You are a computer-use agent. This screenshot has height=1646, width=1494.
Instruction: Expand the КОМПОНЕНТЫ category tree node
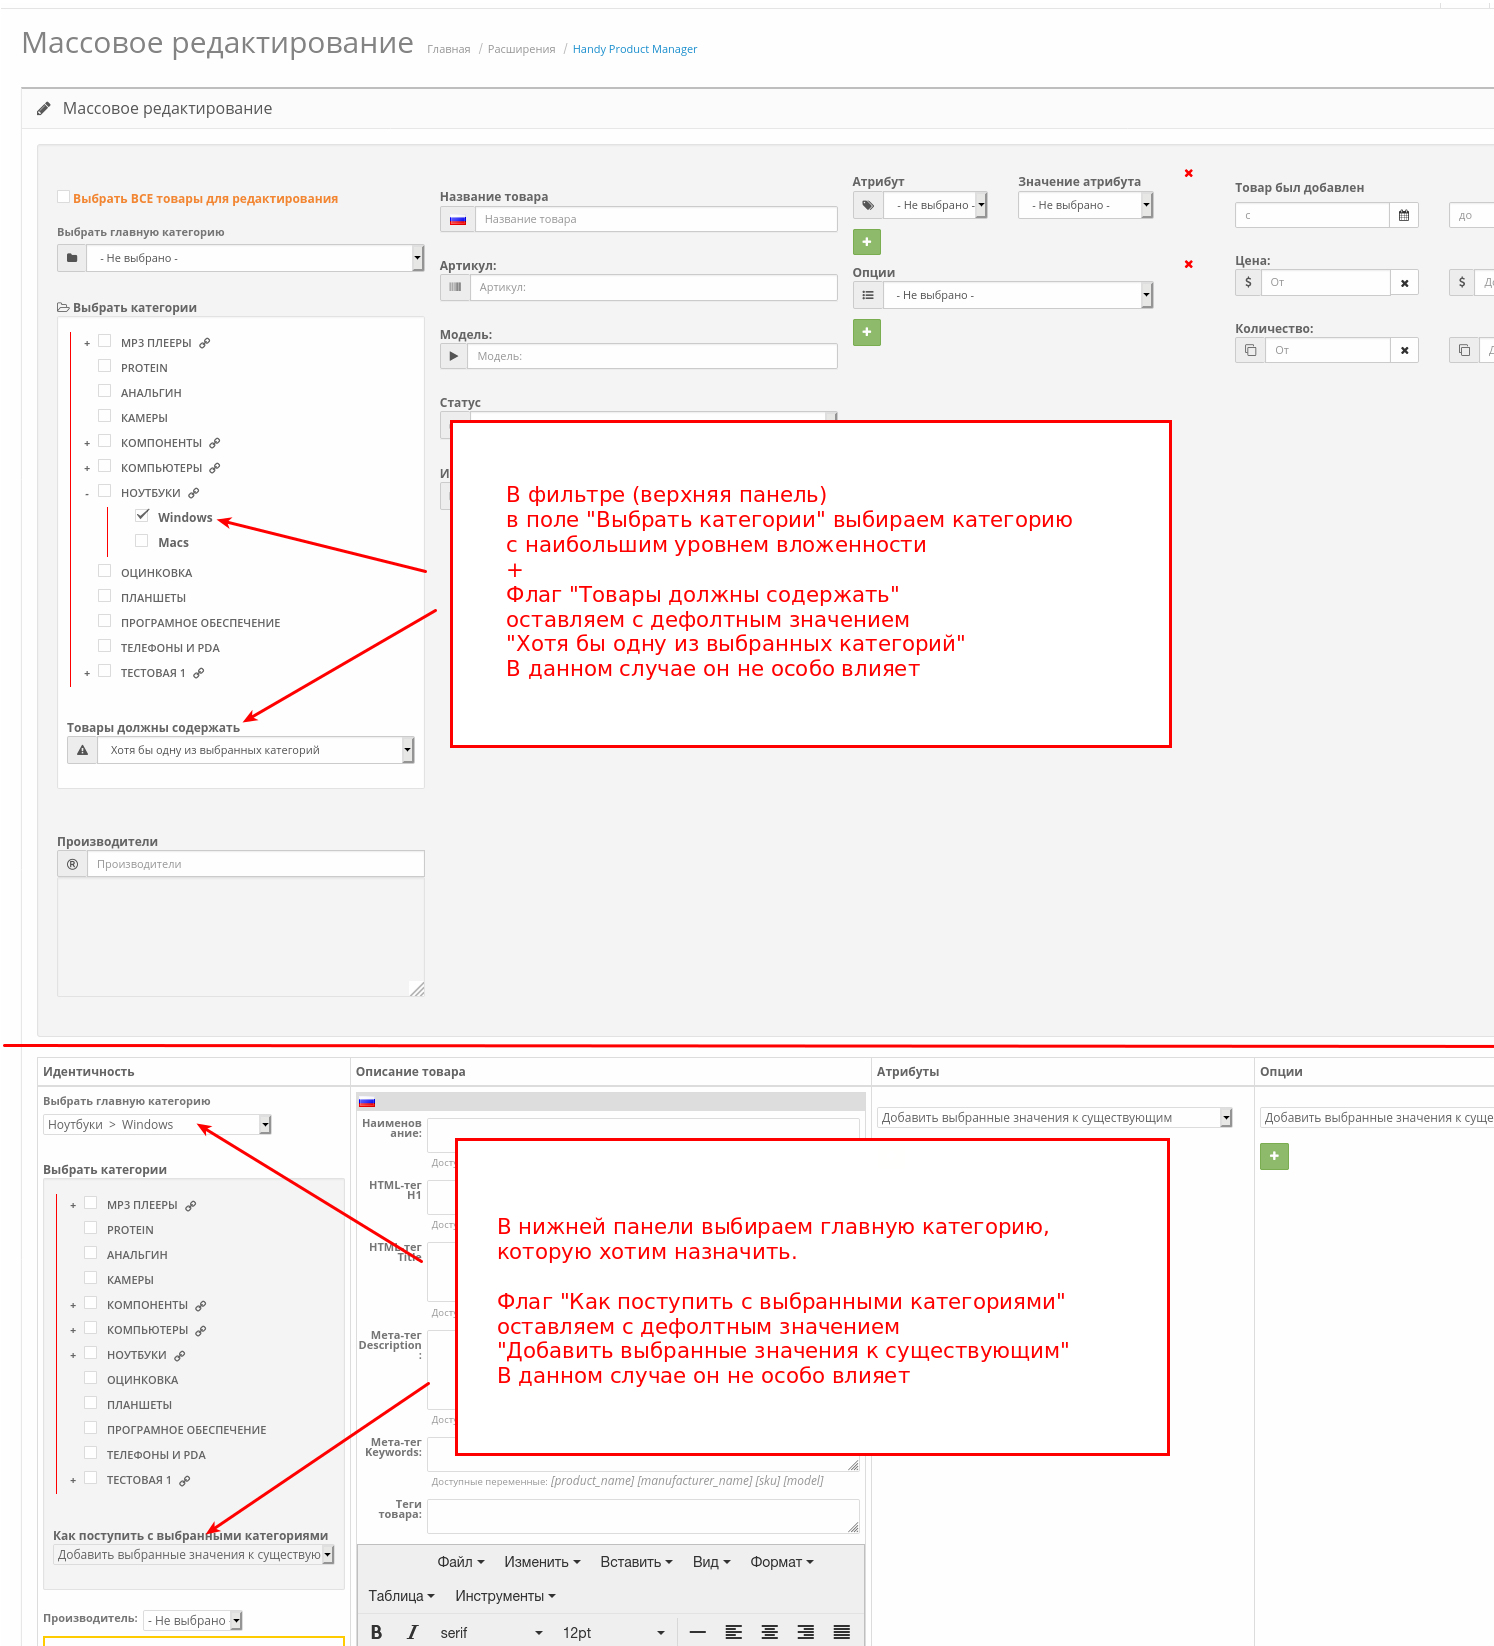click(x=87, y=443)
